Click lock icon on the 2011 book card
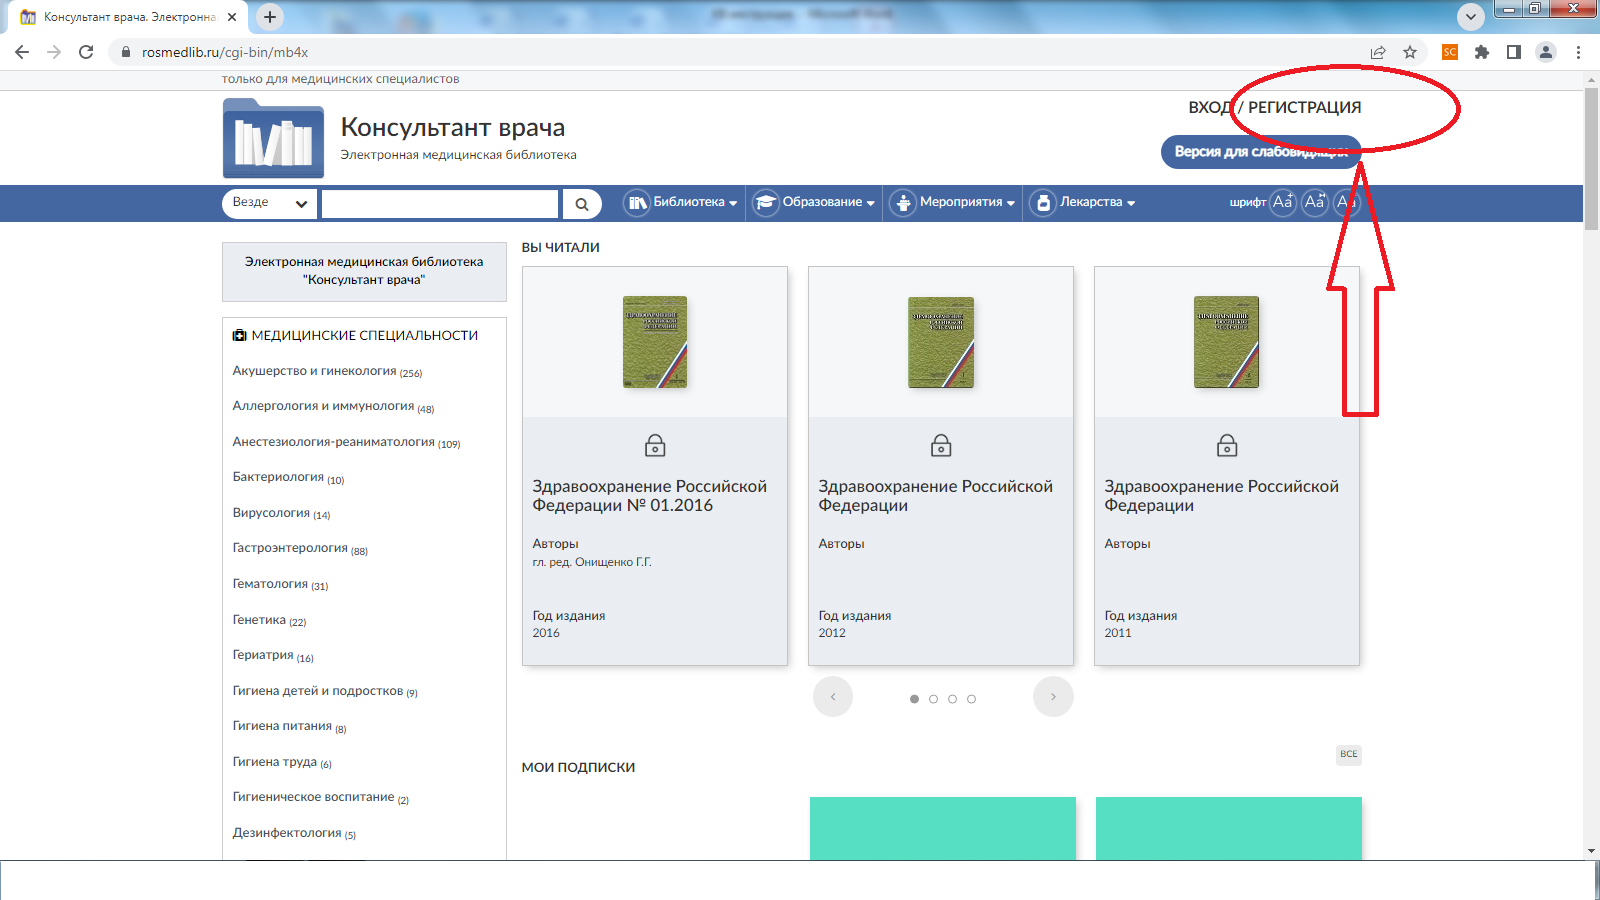The height and width of the screenshot is (900, 1600). (x=1227, y=445)
